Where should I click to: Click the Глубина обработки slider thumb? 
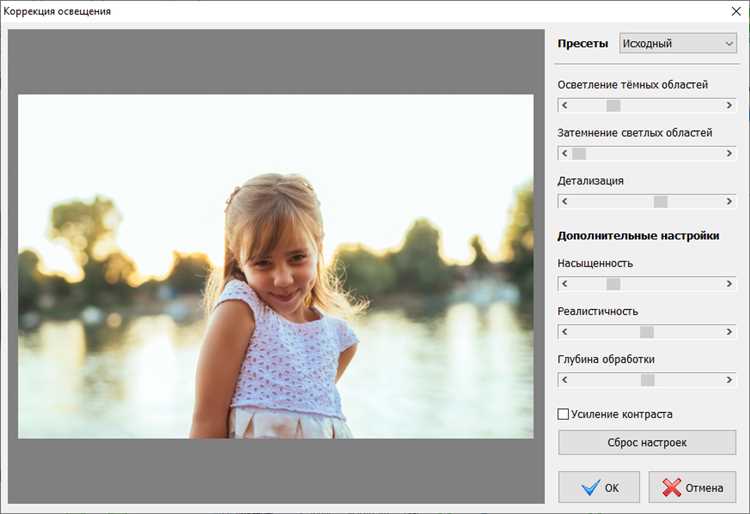[648, 380]
